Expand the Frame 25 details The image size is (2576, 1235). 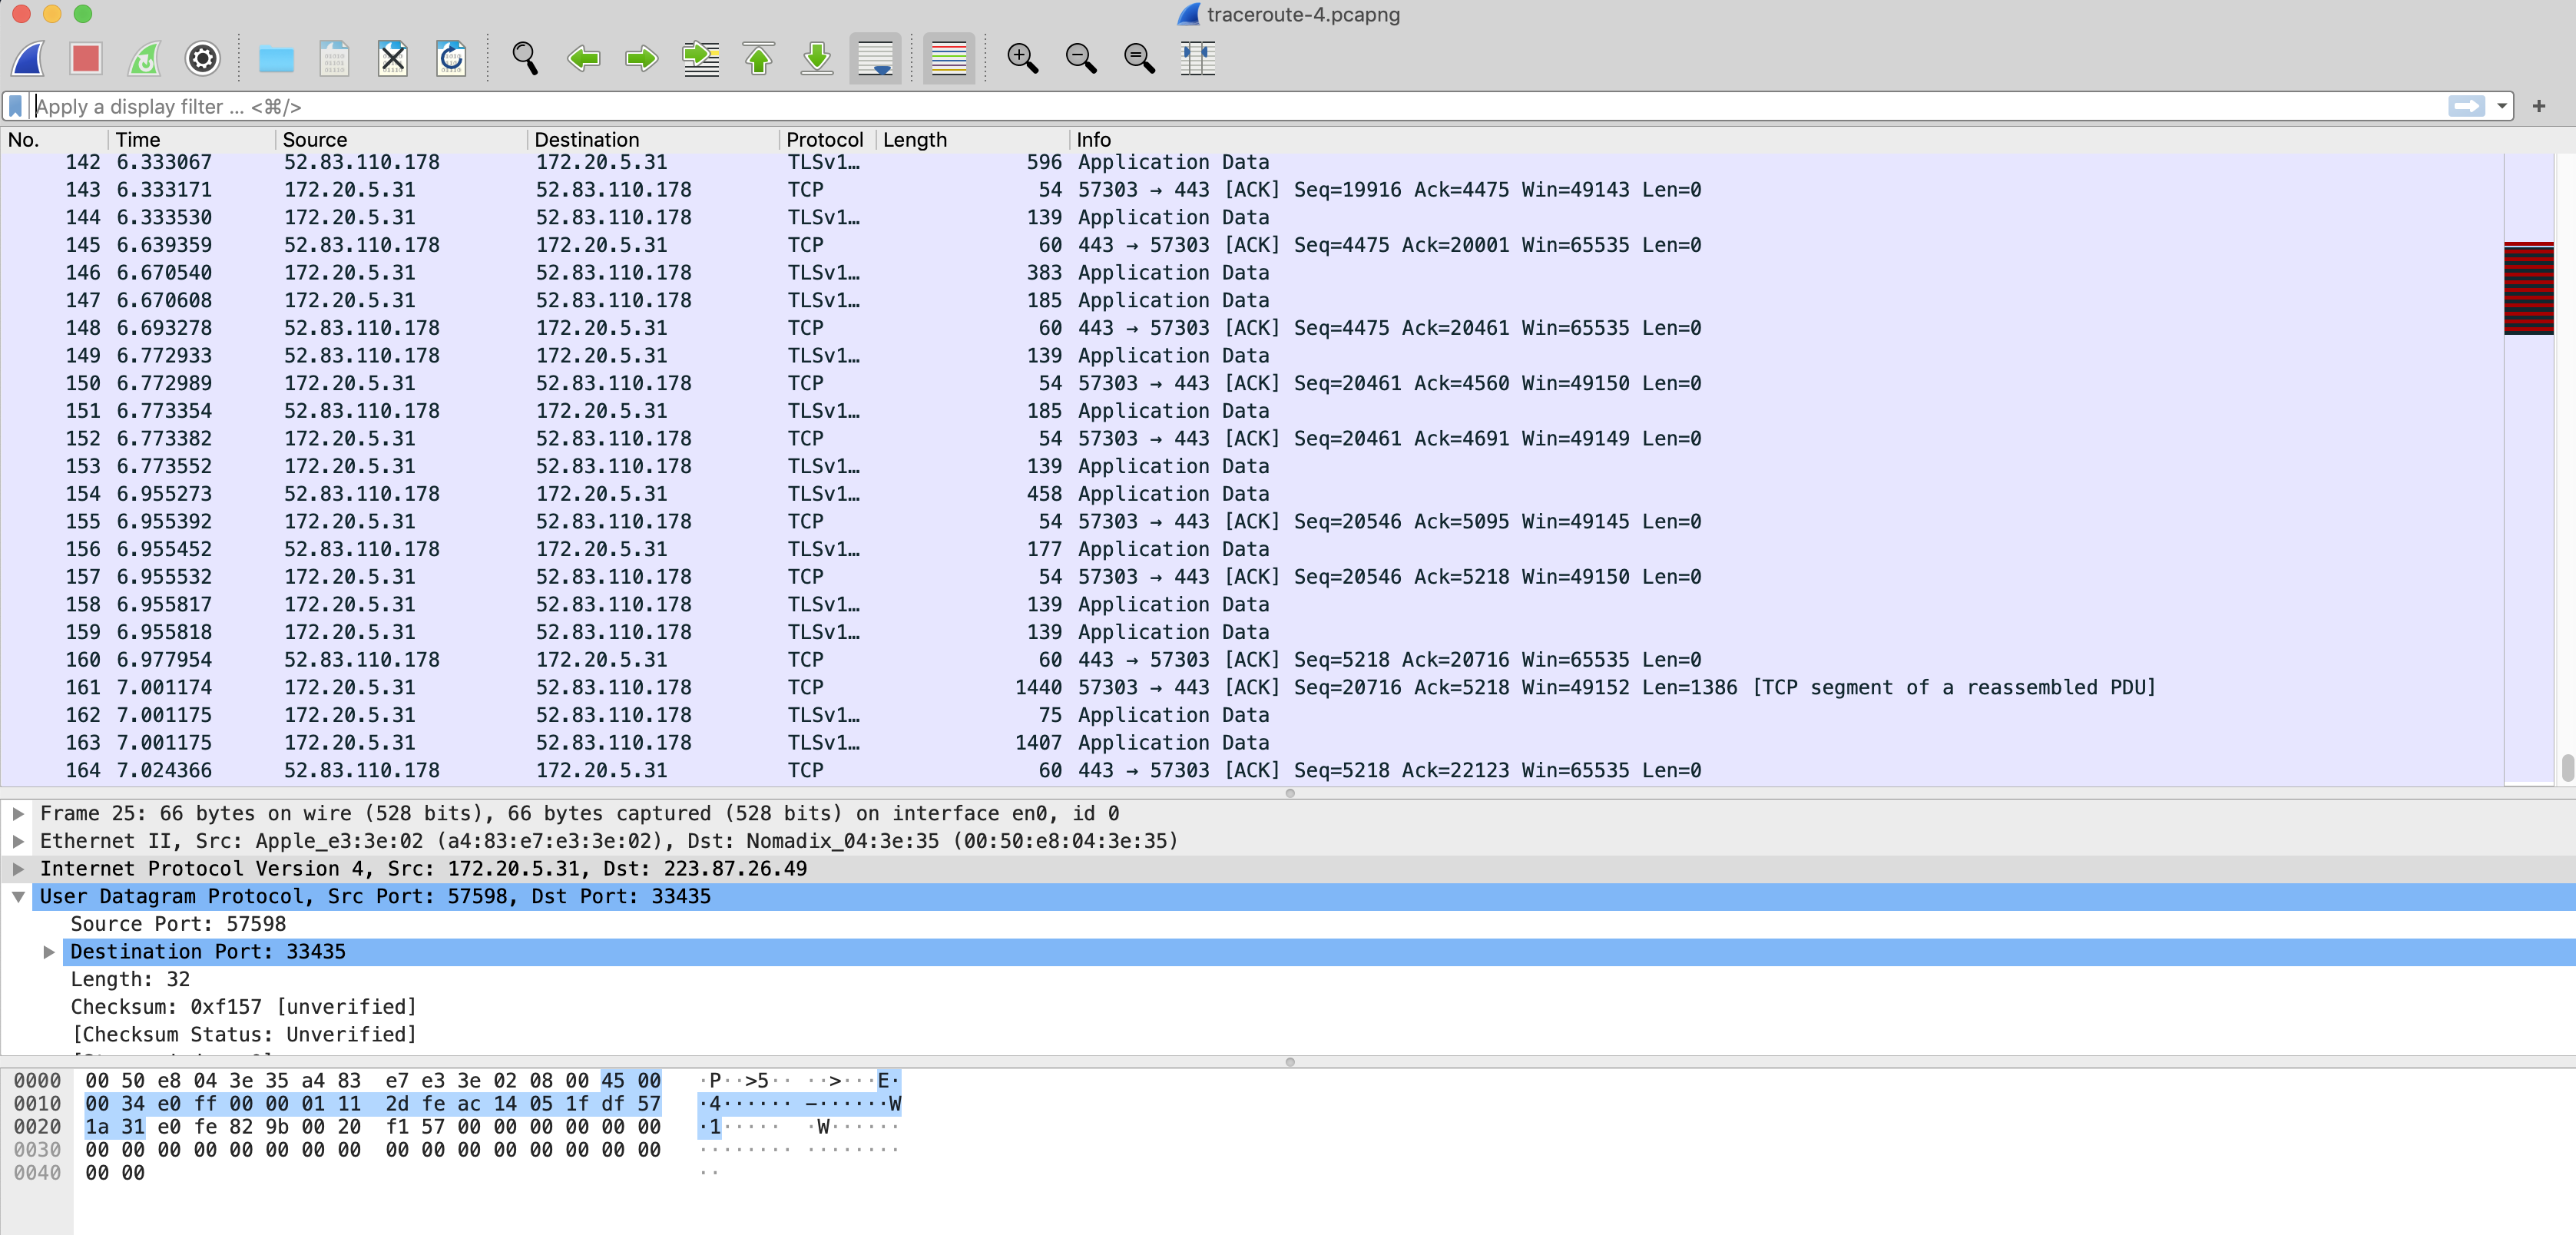click(18, 813)
